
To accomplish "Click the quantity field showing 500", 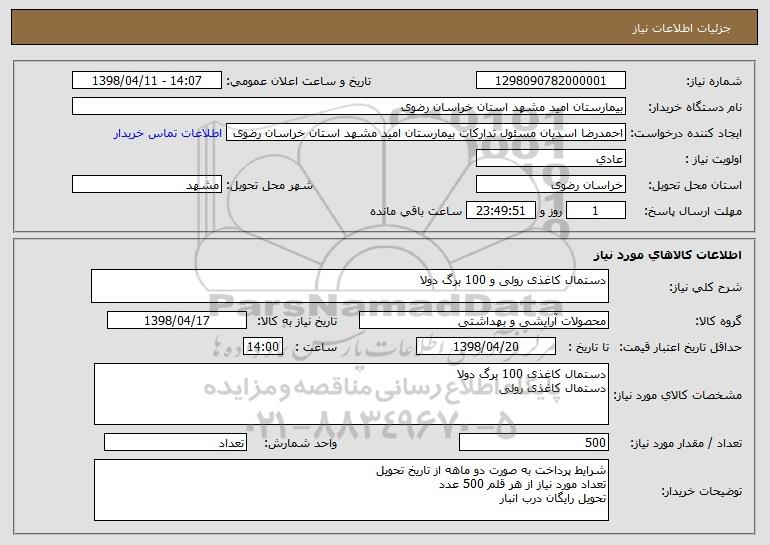I will [534, 442].
